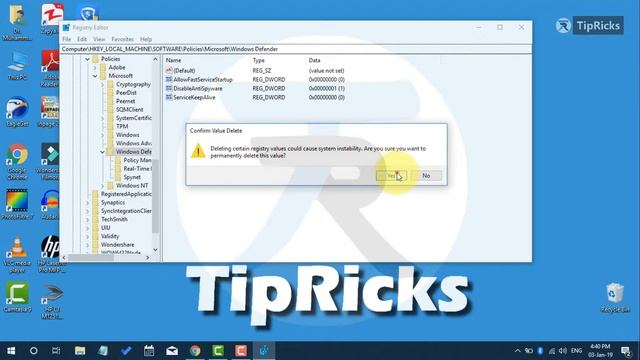The width and height of the screenshot is (640, 360).
Task: Open the blue checkmark app on taskbar
Action: pyautogui.click(x=126, y=351)
